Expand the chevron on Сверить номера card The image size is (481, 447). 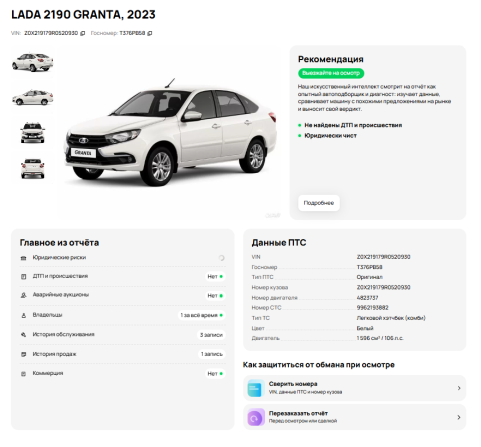click(459, 388)
